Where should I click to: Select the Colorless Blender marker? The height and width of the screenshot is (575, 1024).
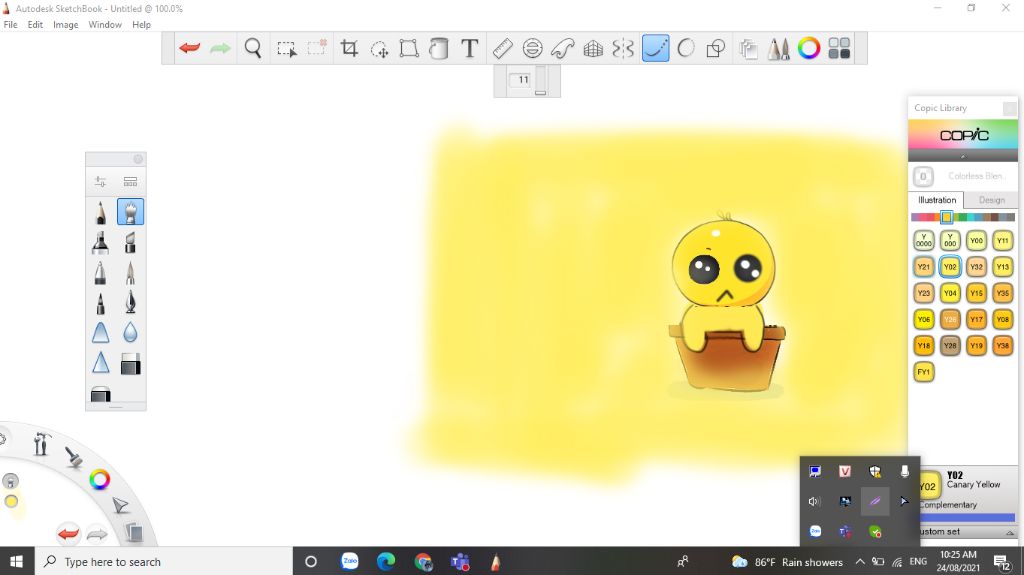(x=923, y=176)
